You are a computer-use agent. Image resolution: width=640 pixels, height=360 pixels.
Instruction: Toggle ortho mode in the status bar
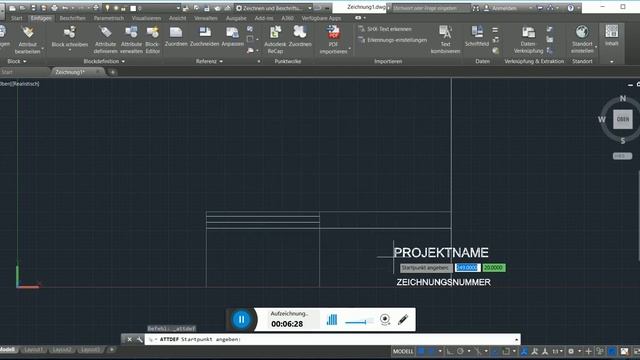(449, 351)
